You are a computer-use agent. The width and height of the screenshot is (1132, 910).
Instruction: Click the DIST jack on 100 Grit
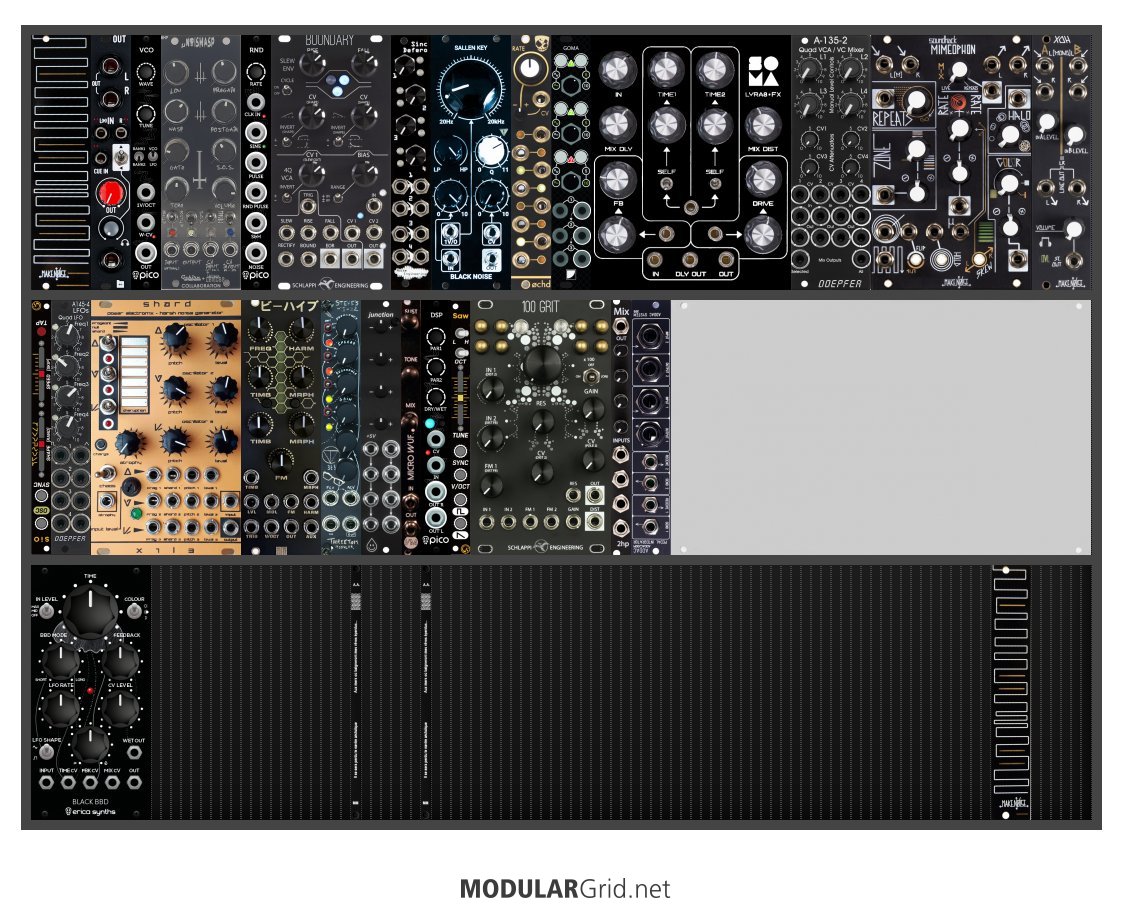pos(595,521)
